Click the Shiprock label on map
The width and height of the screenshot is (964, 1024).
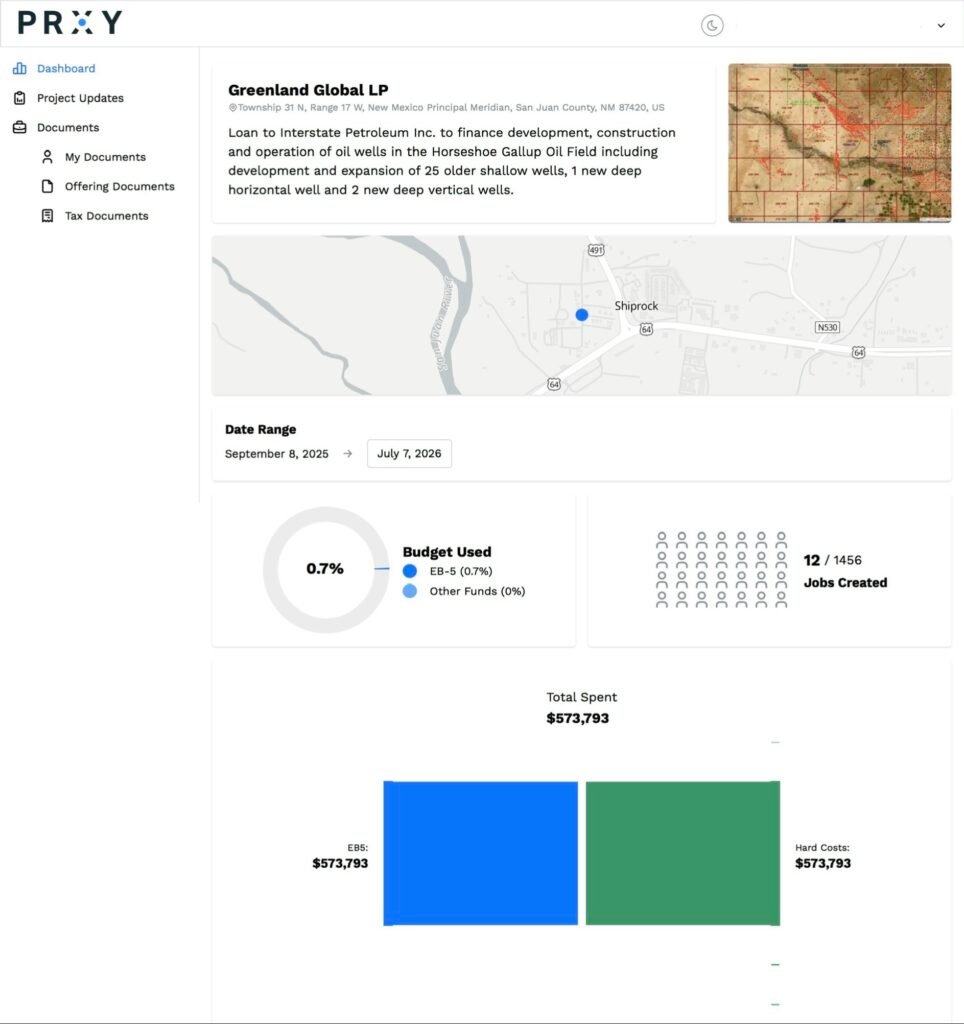636,306
